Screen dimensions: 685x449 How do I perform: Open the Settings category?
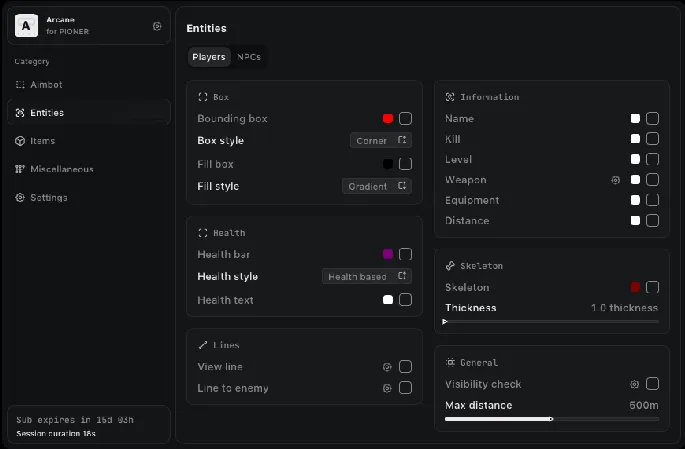click(x=49, y=197)
